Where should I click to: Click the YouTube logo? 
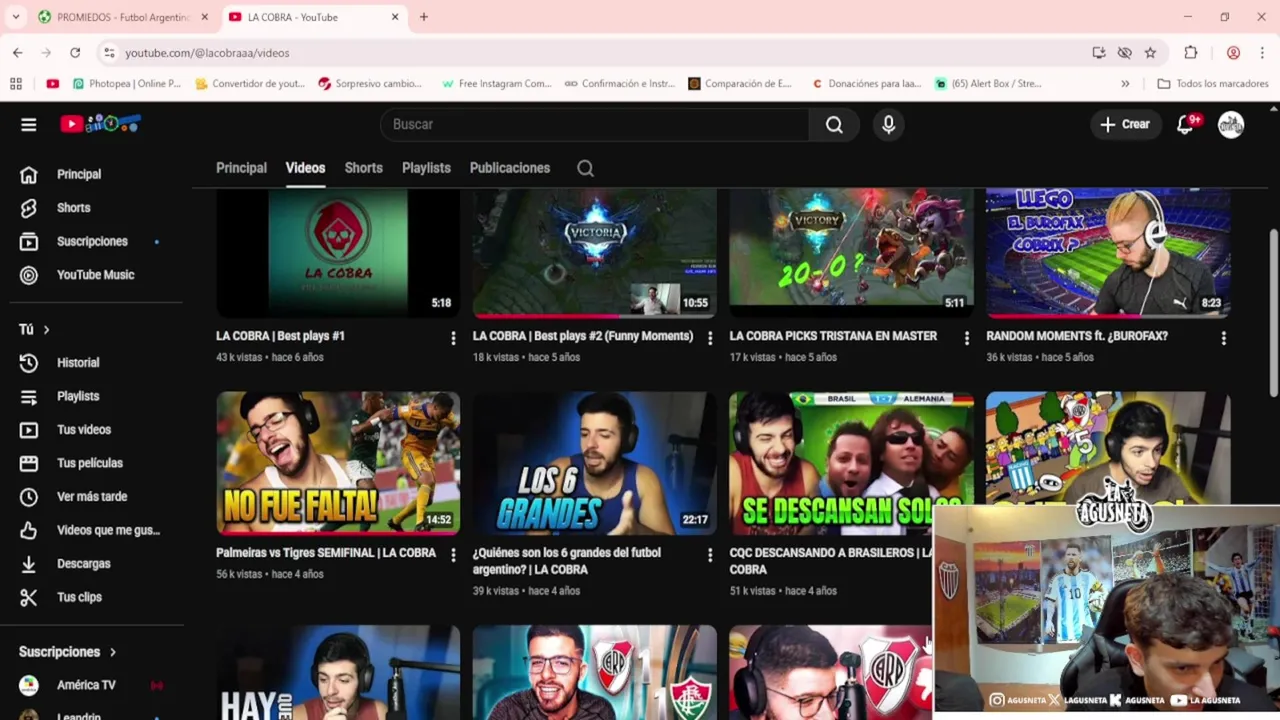click(x=100, y=124)
